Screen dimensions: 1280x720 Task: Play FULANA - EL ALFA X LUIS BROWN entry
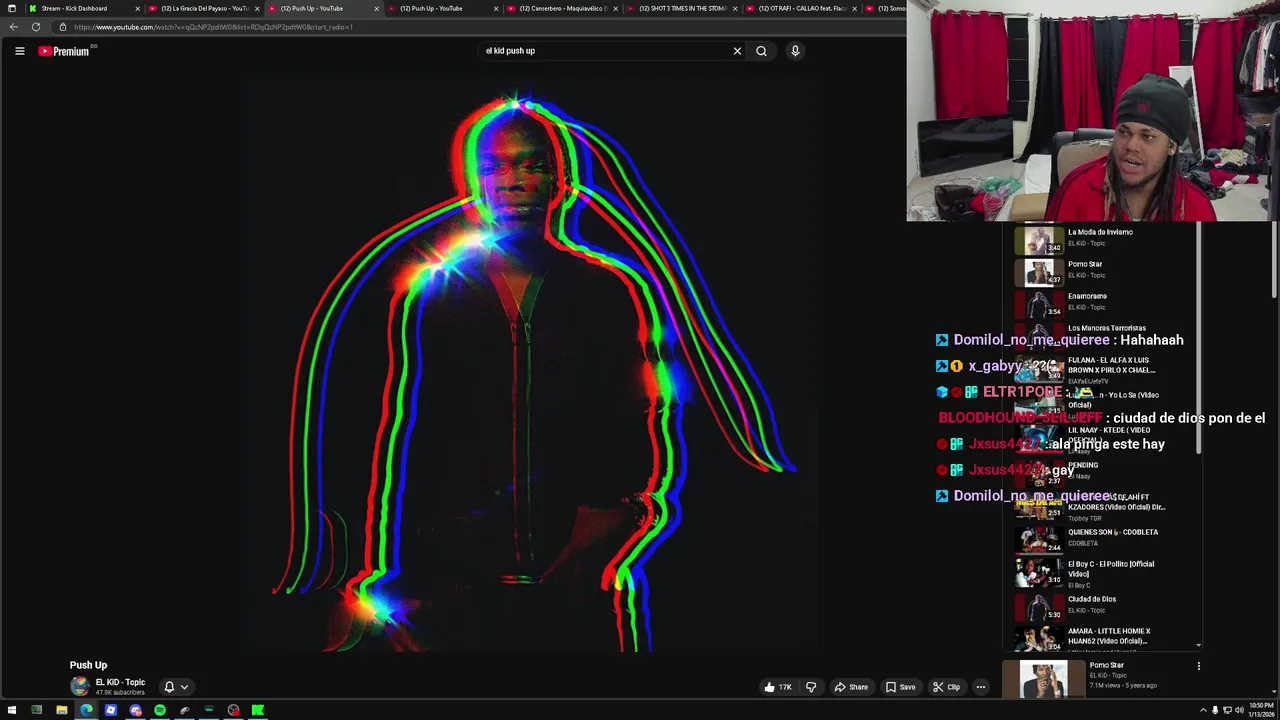tap(1105, 368)
